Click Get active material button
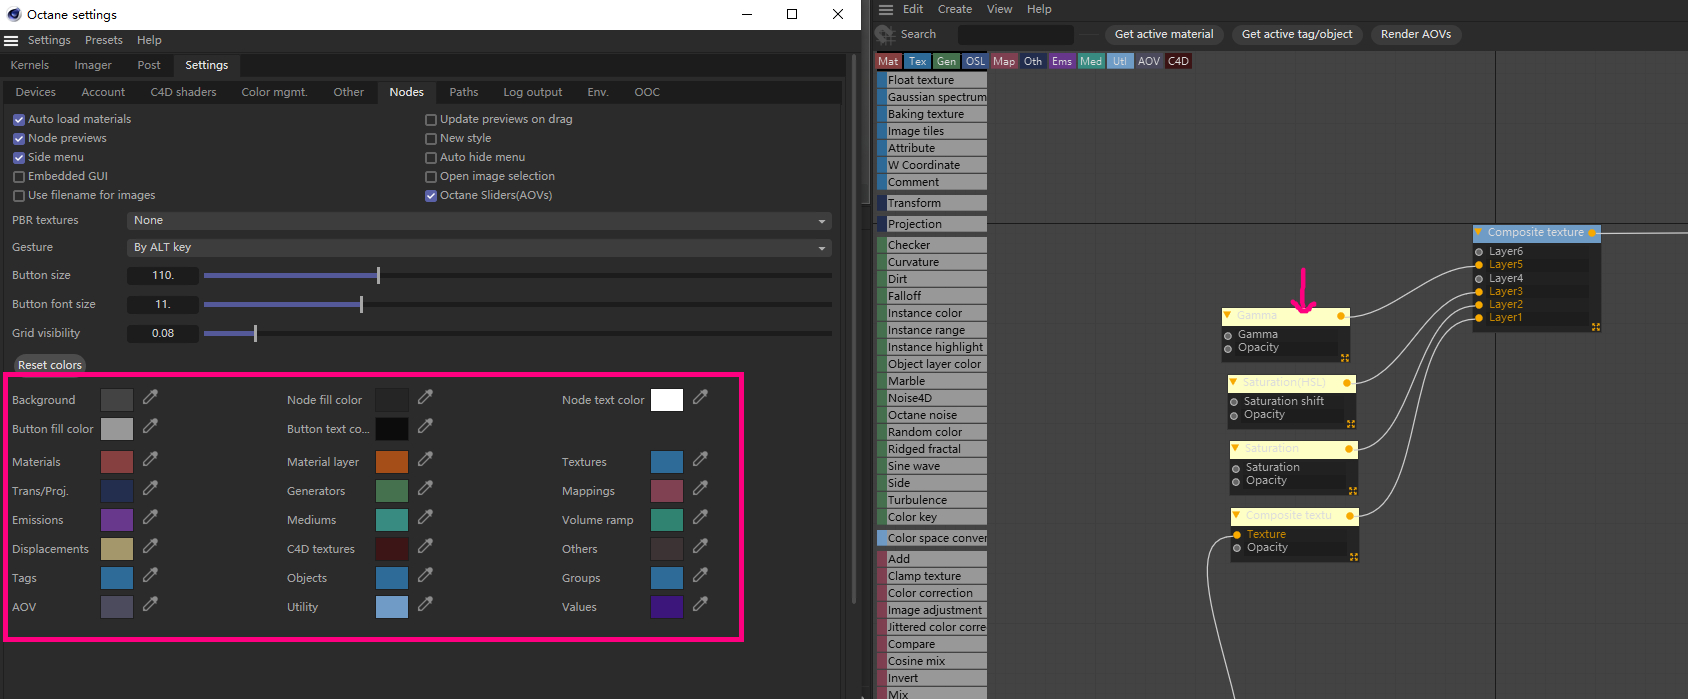Image resolution: width=1688 pixels, height=699 pixels. click(x=1164, y=34)
